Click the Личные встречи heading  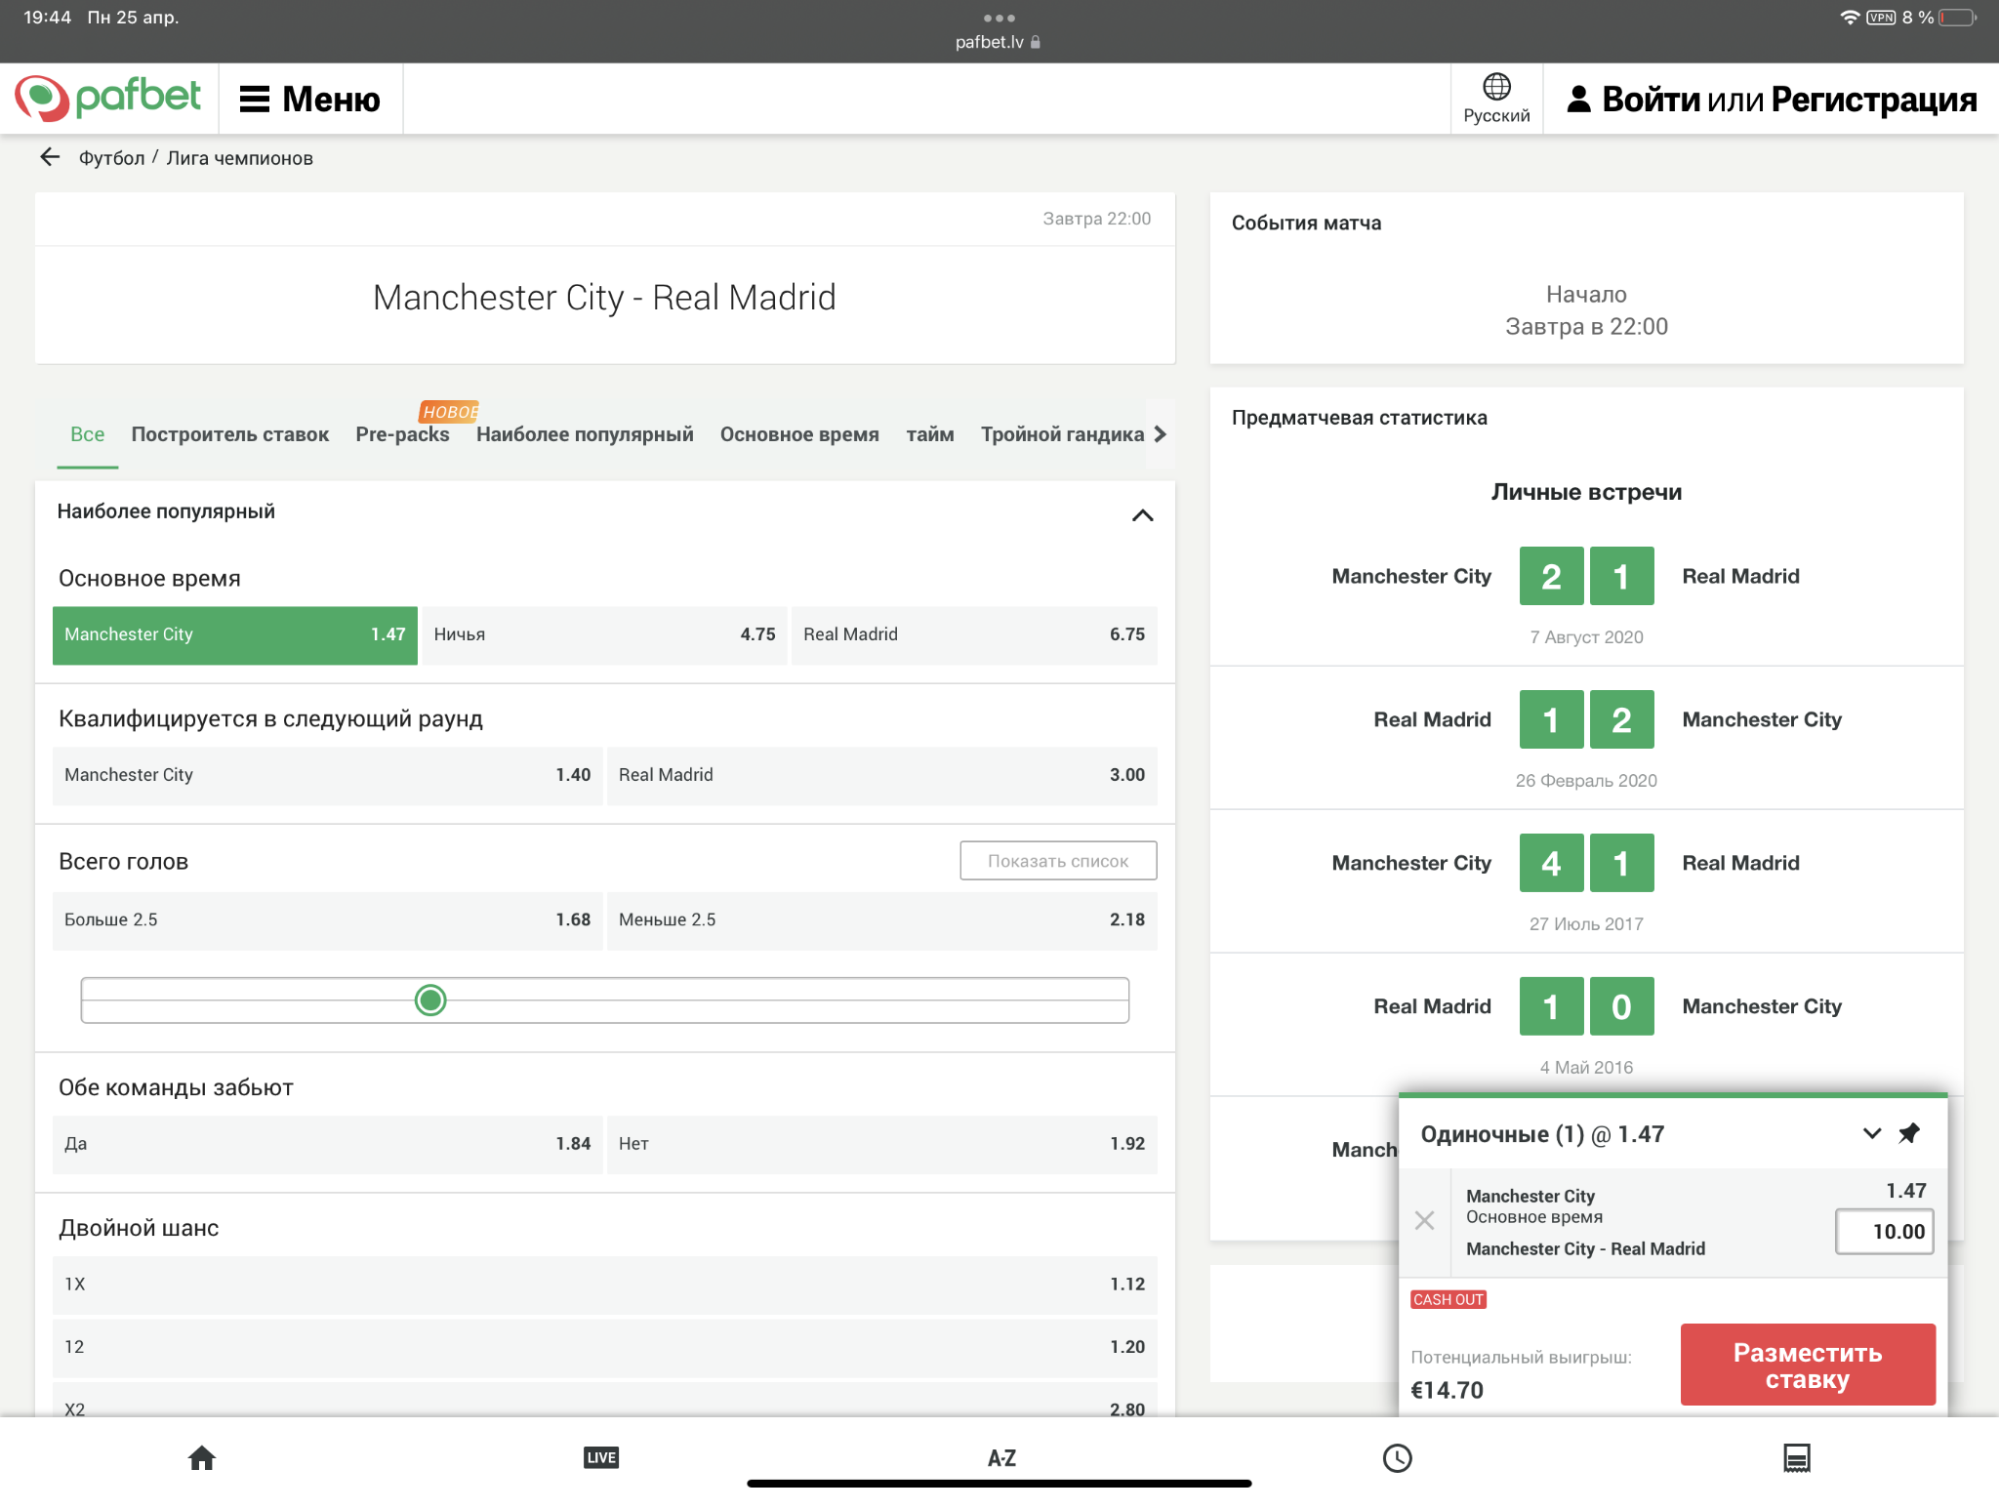[x=1586, y=492]
